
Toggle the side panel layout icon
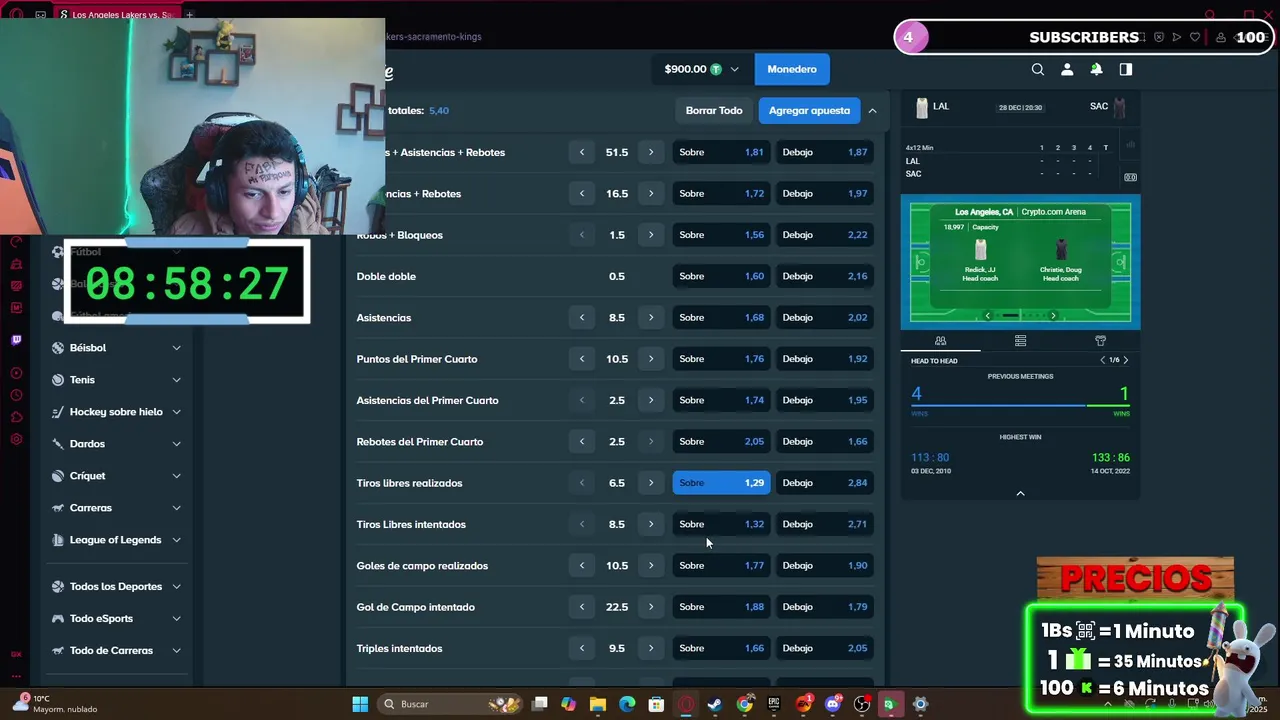(x=1126, y=69)
